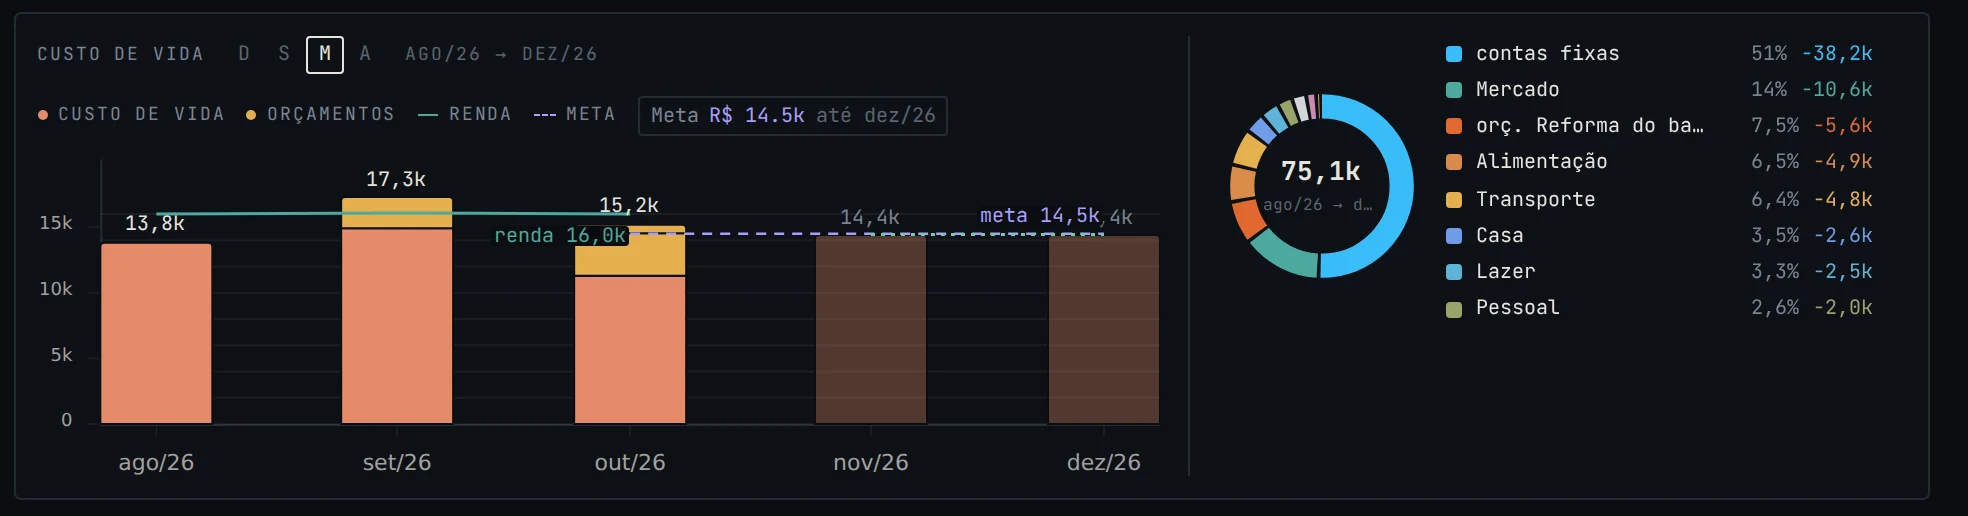Click the -10,6k amount for Mercado
Image resolution: width=1968 pixels, height=516 pixels.
tap(1837, 90)
